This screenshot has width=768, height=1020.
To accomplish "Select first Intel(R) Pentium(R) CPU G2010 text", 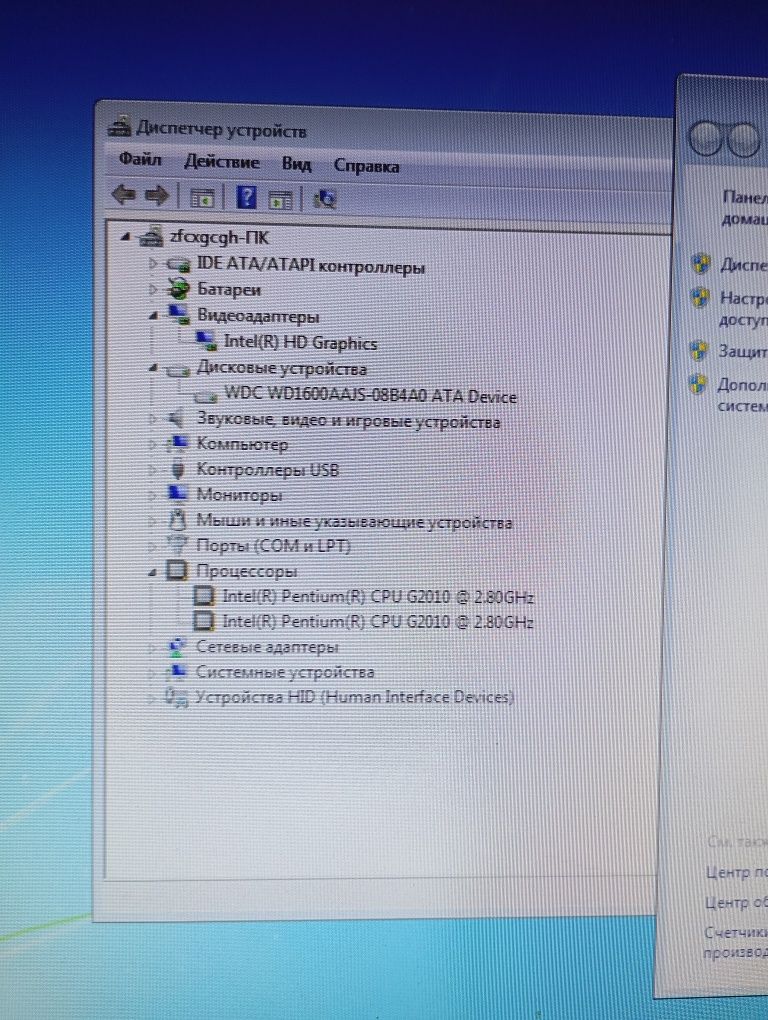I will pos(378,597).
